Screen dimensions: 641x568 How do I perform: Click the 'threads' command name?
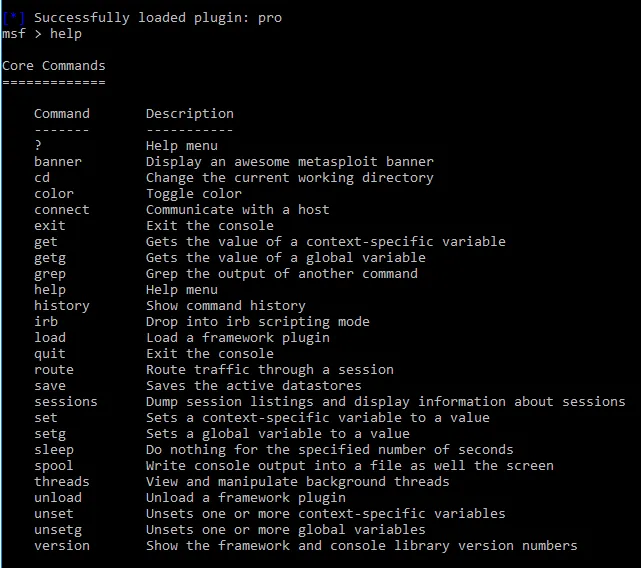[62, 481]
